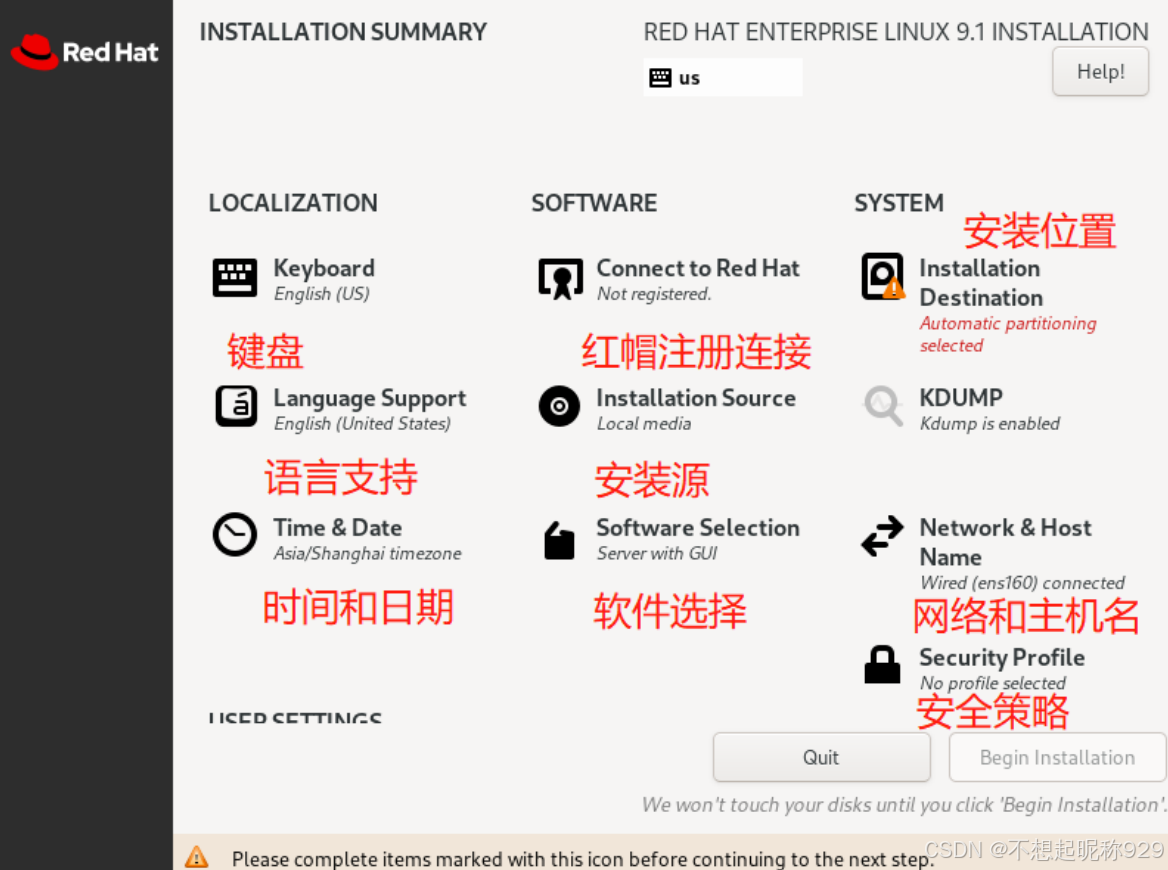Click the 'Wired (ens160) connected' text

[x=1022, y=582]
